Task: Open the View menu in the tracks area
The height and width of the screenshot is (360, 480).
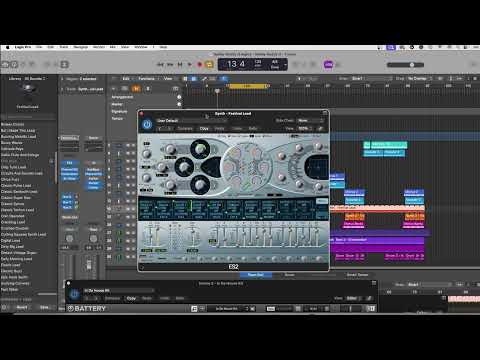Action: (168, 79)
